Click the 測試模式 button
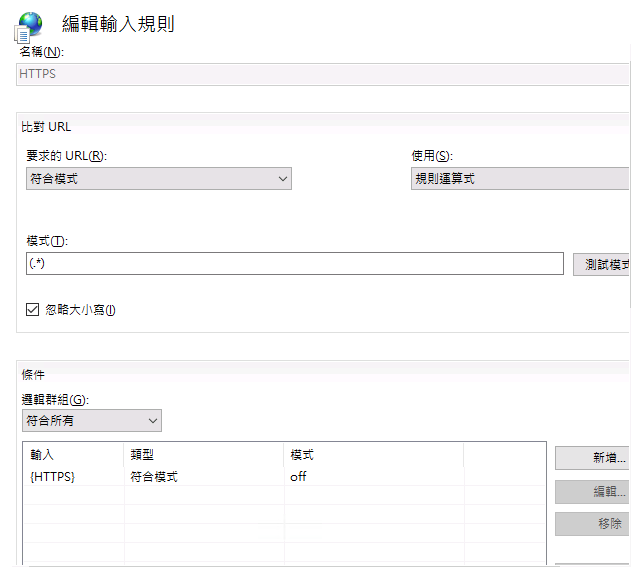This screenshot has width=631, height=567. pos(602,264)
